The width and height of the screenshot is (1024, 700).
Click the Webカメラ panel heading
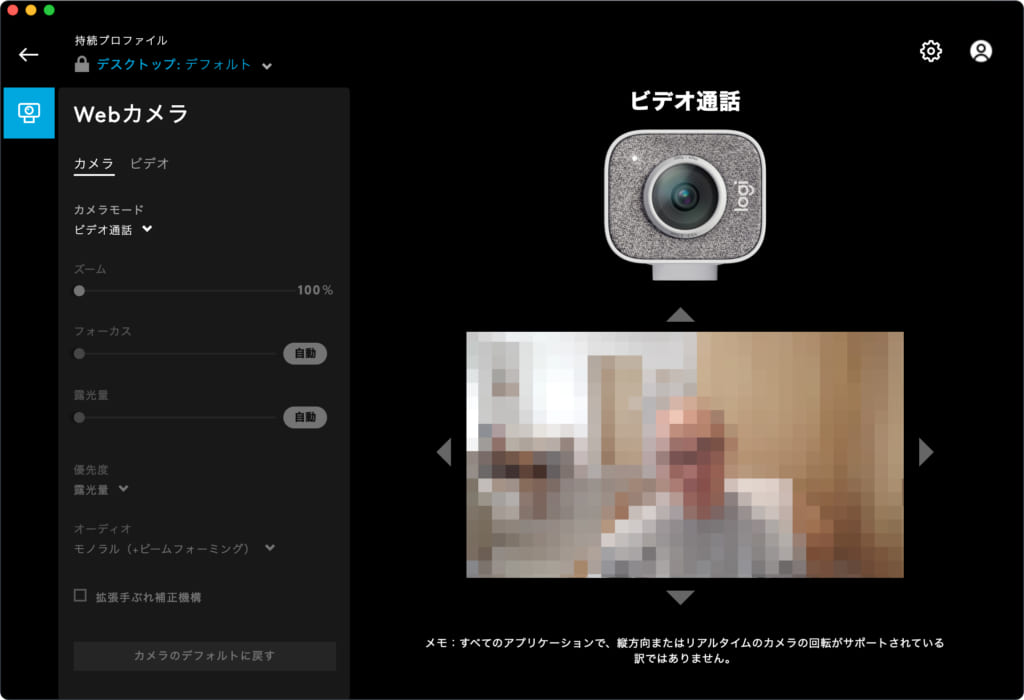point(131,114)
